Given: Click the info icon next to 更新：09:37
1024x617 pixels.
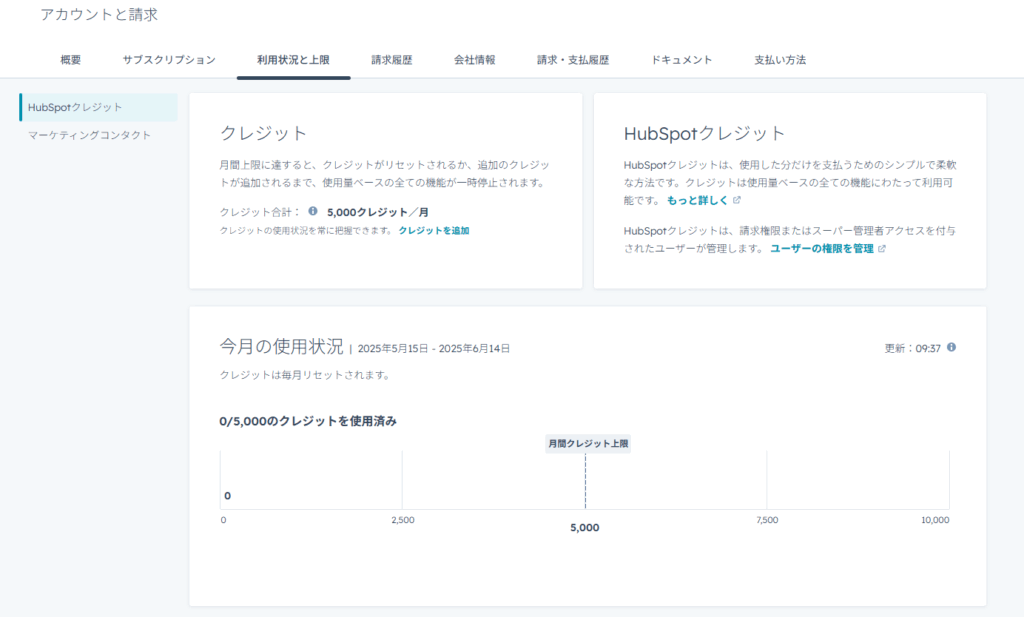Looking at the screenshot, I should coord(952,347).
